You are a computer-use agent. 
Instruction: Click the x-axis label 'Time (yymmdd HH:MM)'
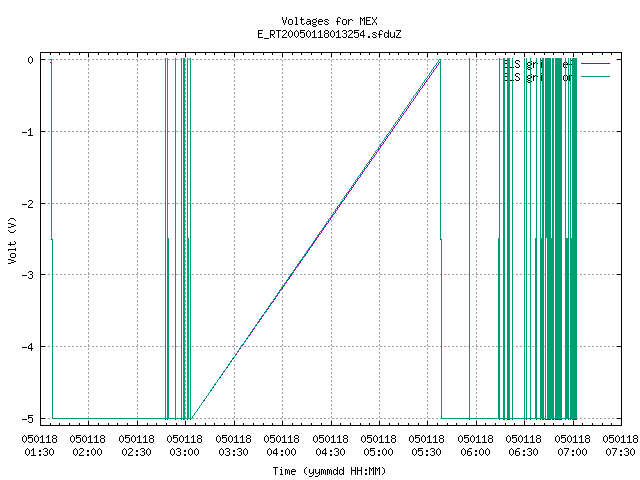coord(329,471)
